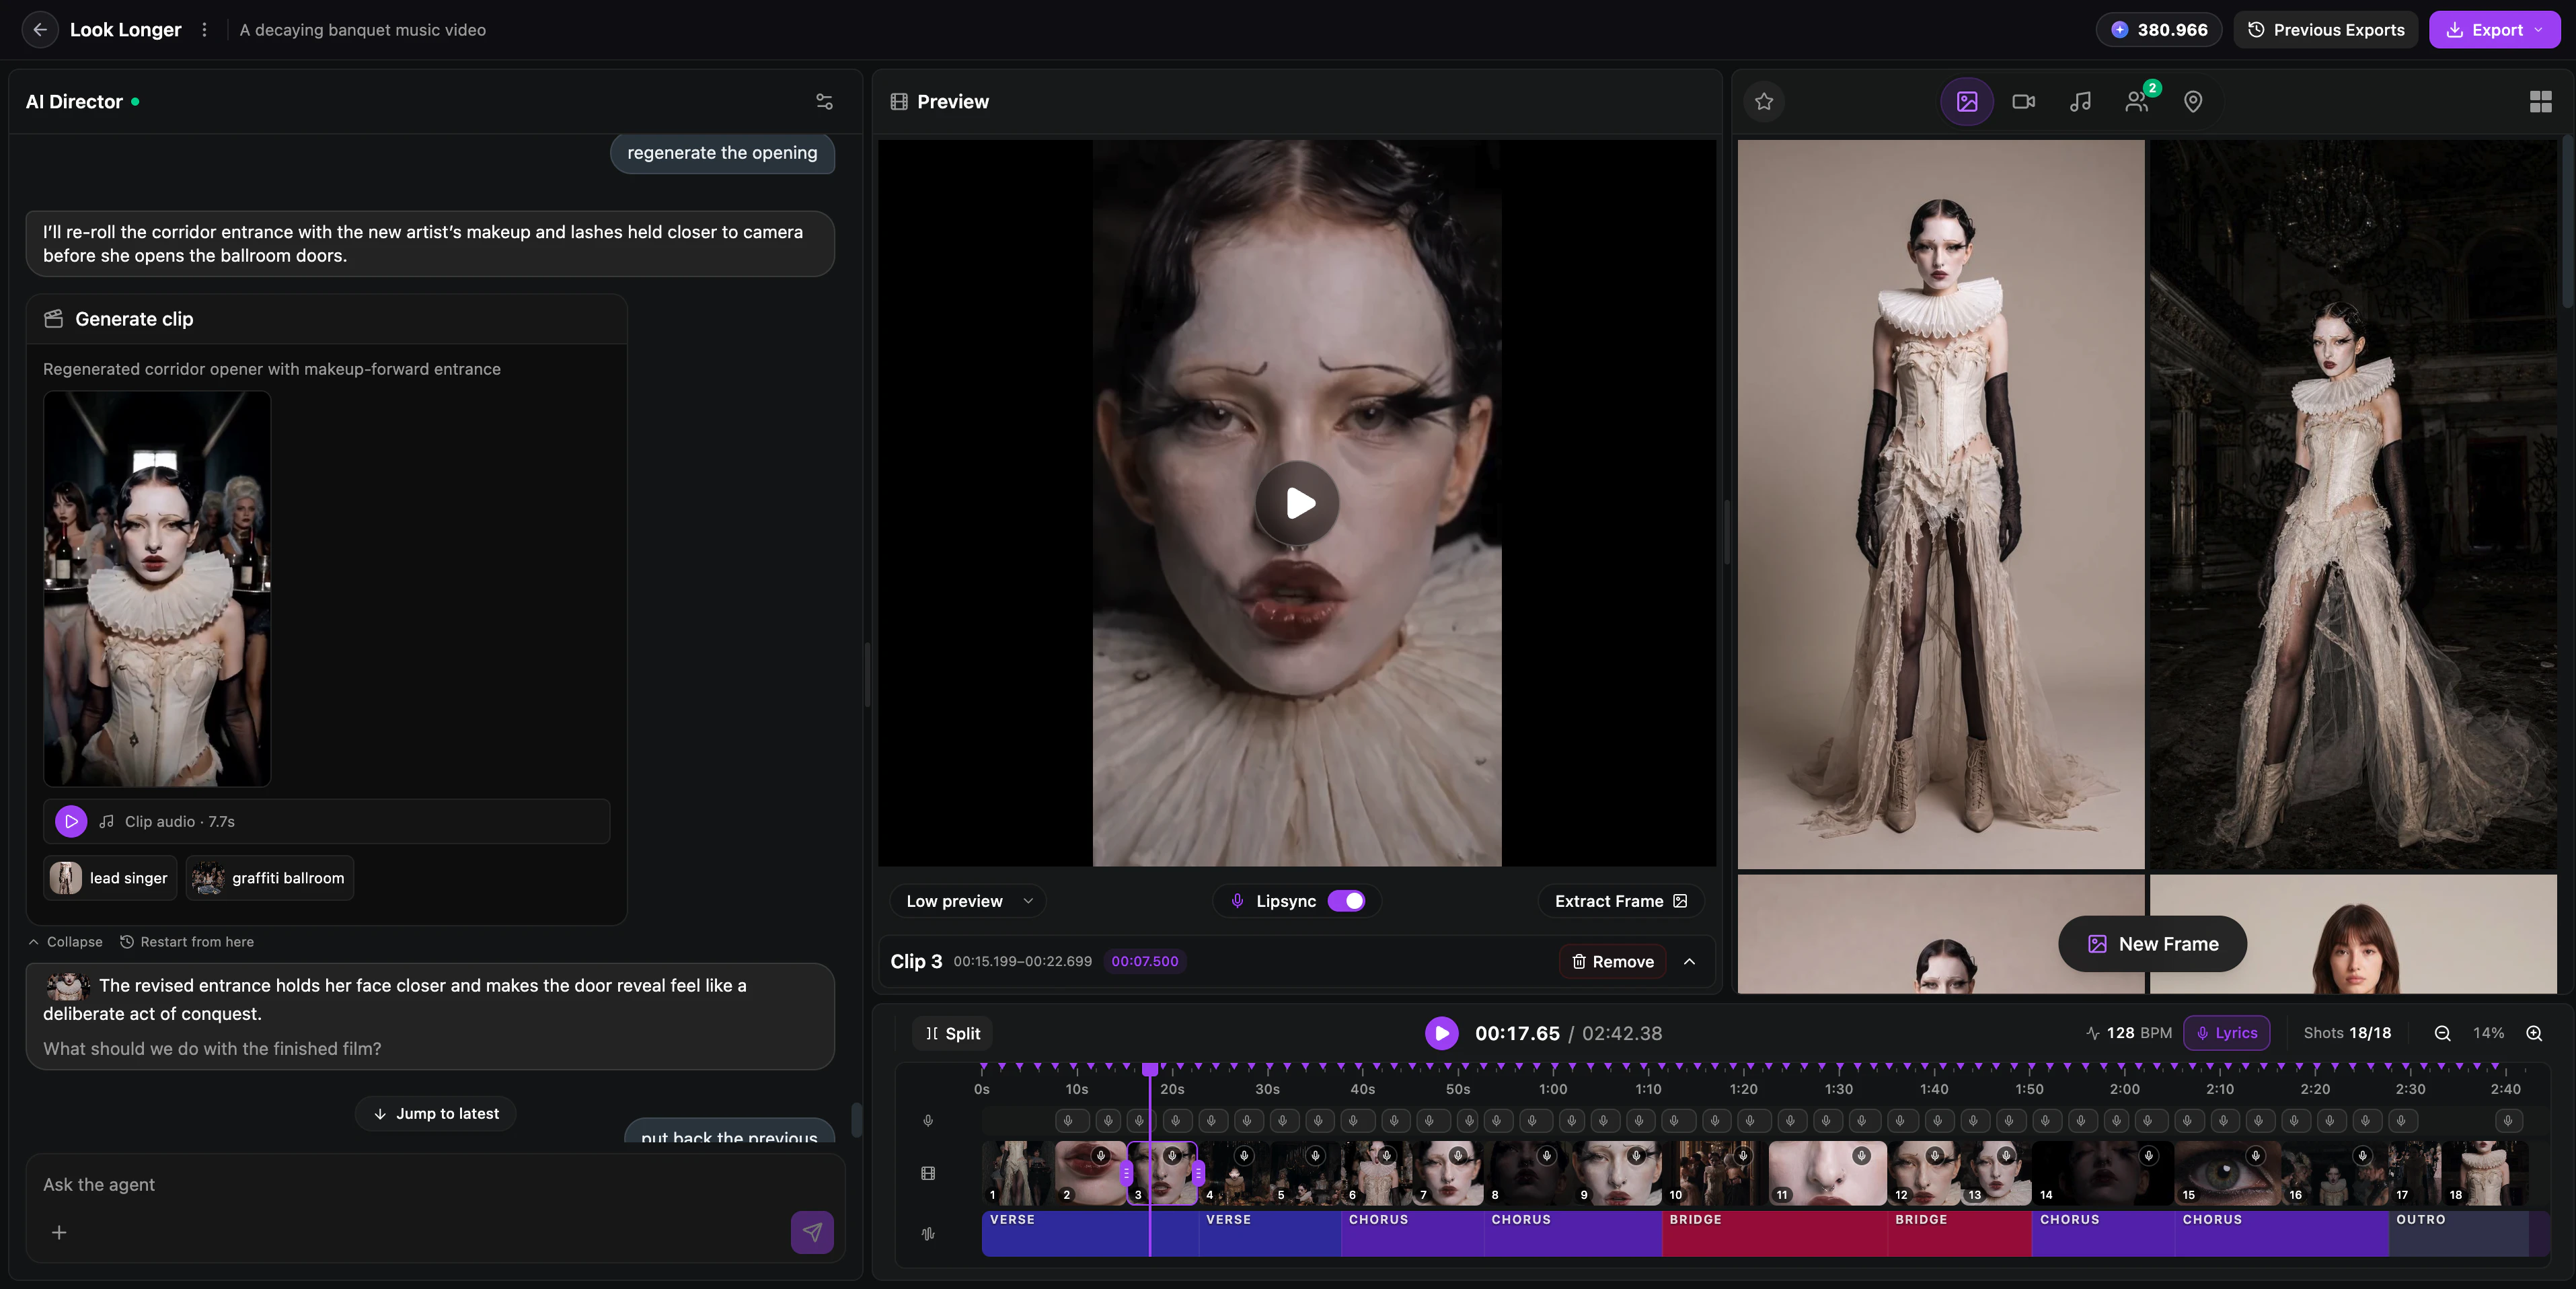The height and width of the screenshot is (1289, 2576).
Task: Click the video track filmstrip icon
Action: click(928, 1173)
